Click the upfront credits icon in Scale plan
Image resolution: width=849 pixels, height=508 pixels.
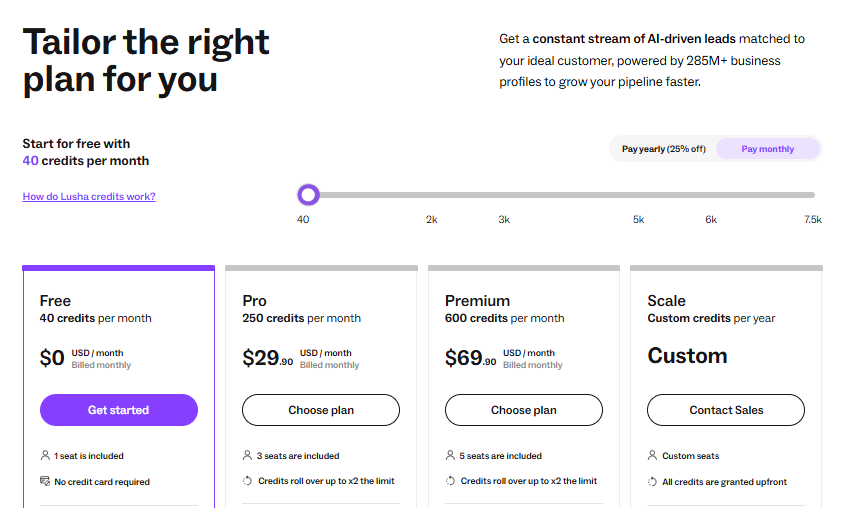(x=653, y=482)
